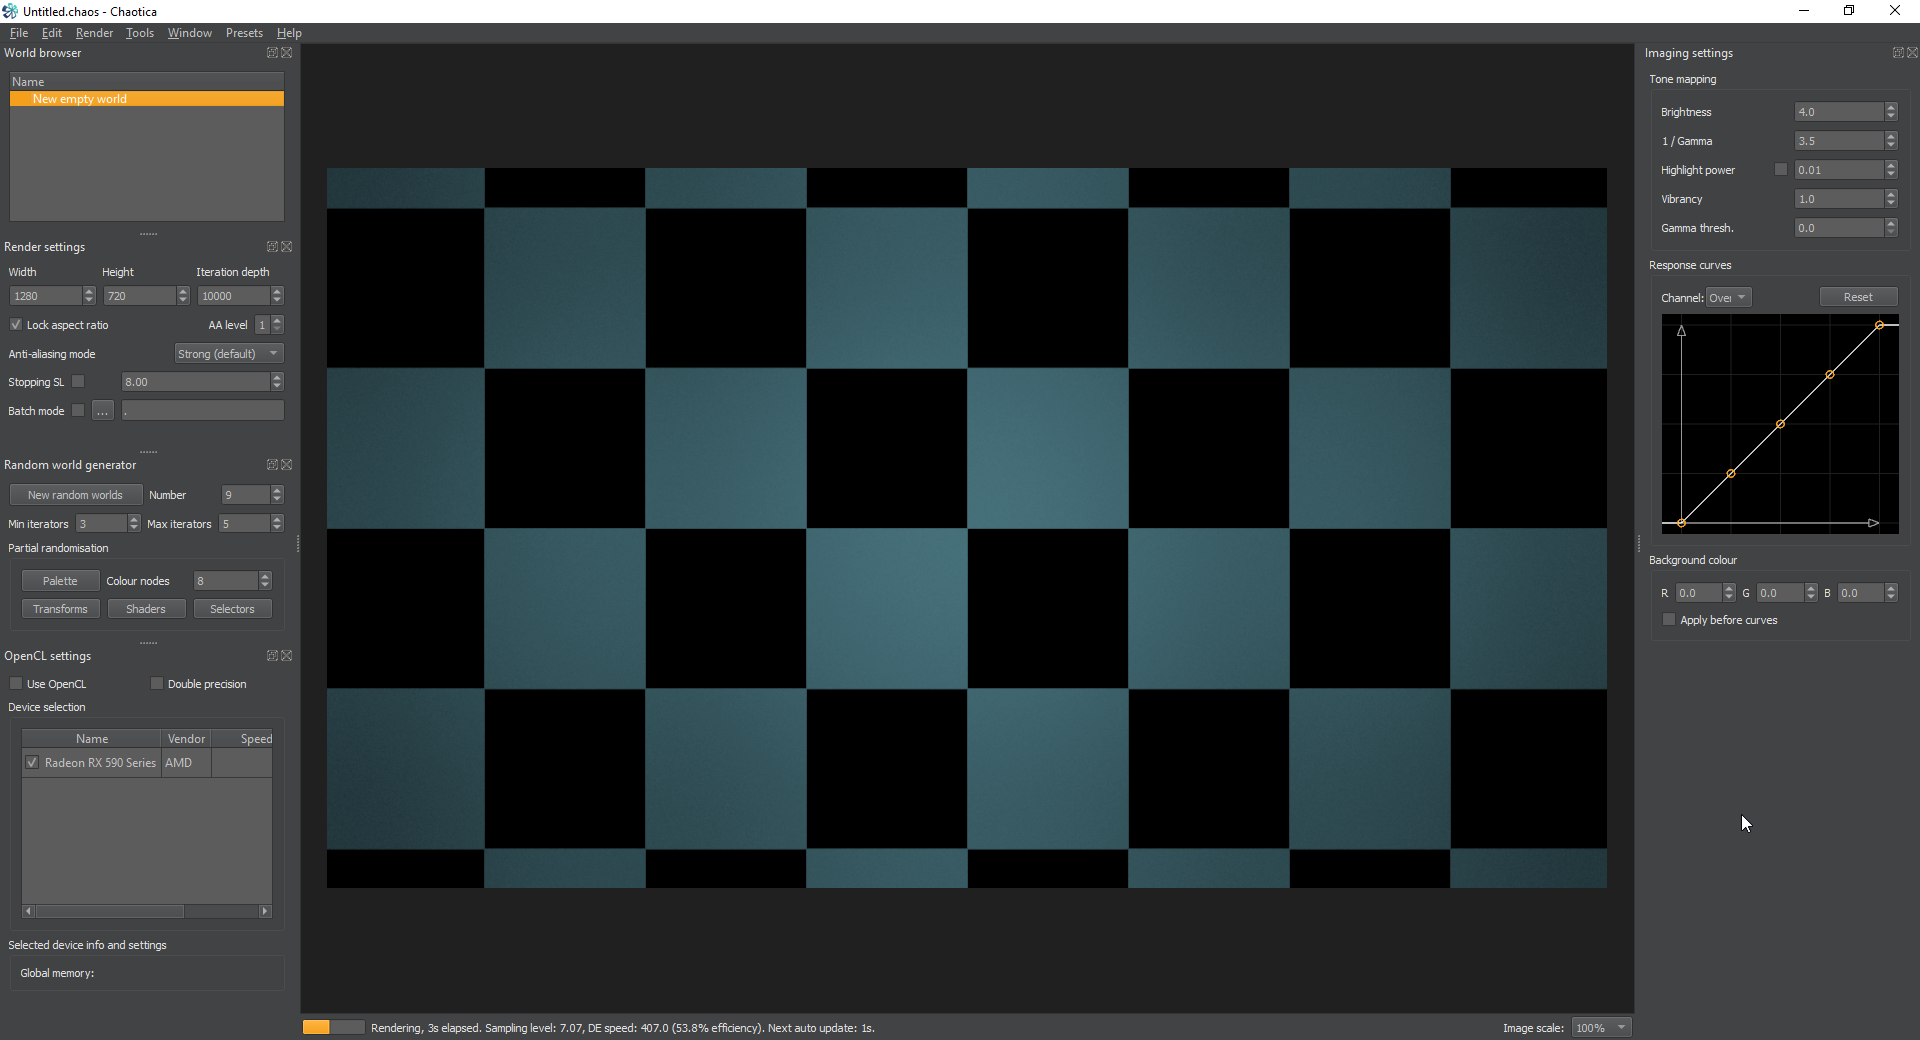1920x1040 pixels.
Task: Close the World browser panel
Action: coord(287,53)
